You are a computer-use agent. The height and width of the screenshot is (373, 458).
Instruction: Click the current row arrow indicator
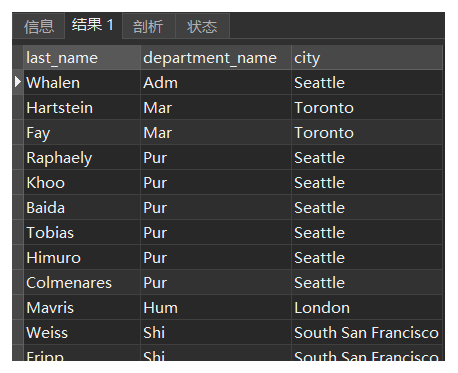pos(18,82)
